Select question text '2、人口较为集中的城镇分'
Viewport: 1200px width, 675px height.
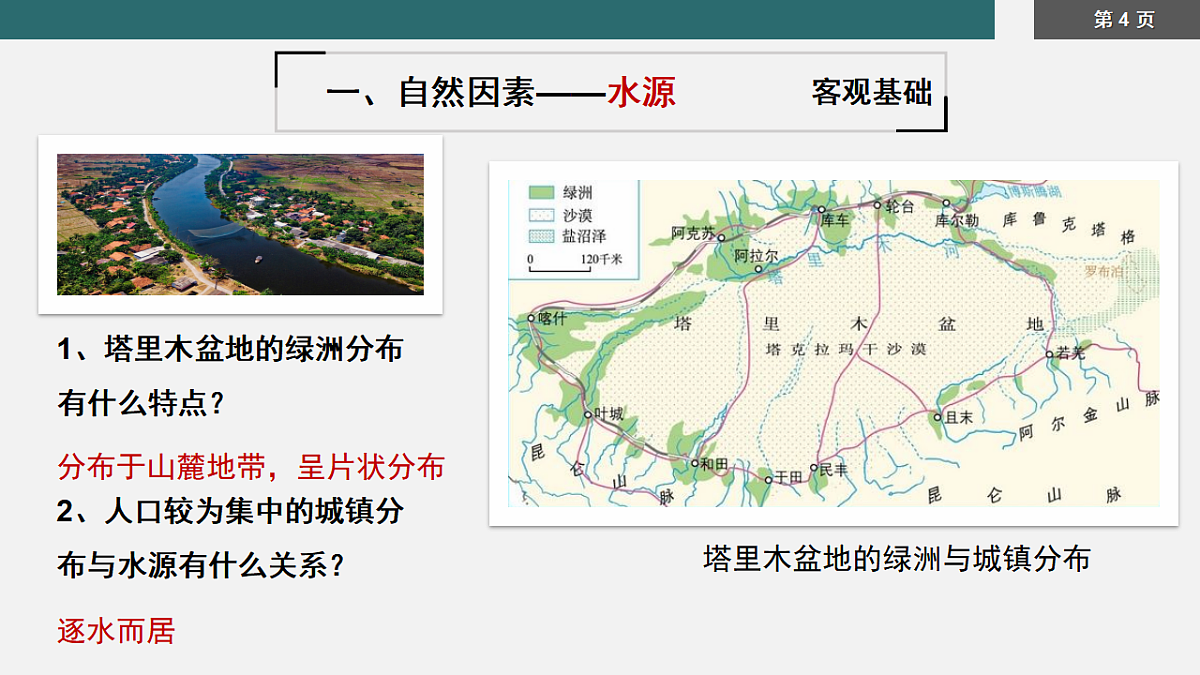[x=231, y=512]
